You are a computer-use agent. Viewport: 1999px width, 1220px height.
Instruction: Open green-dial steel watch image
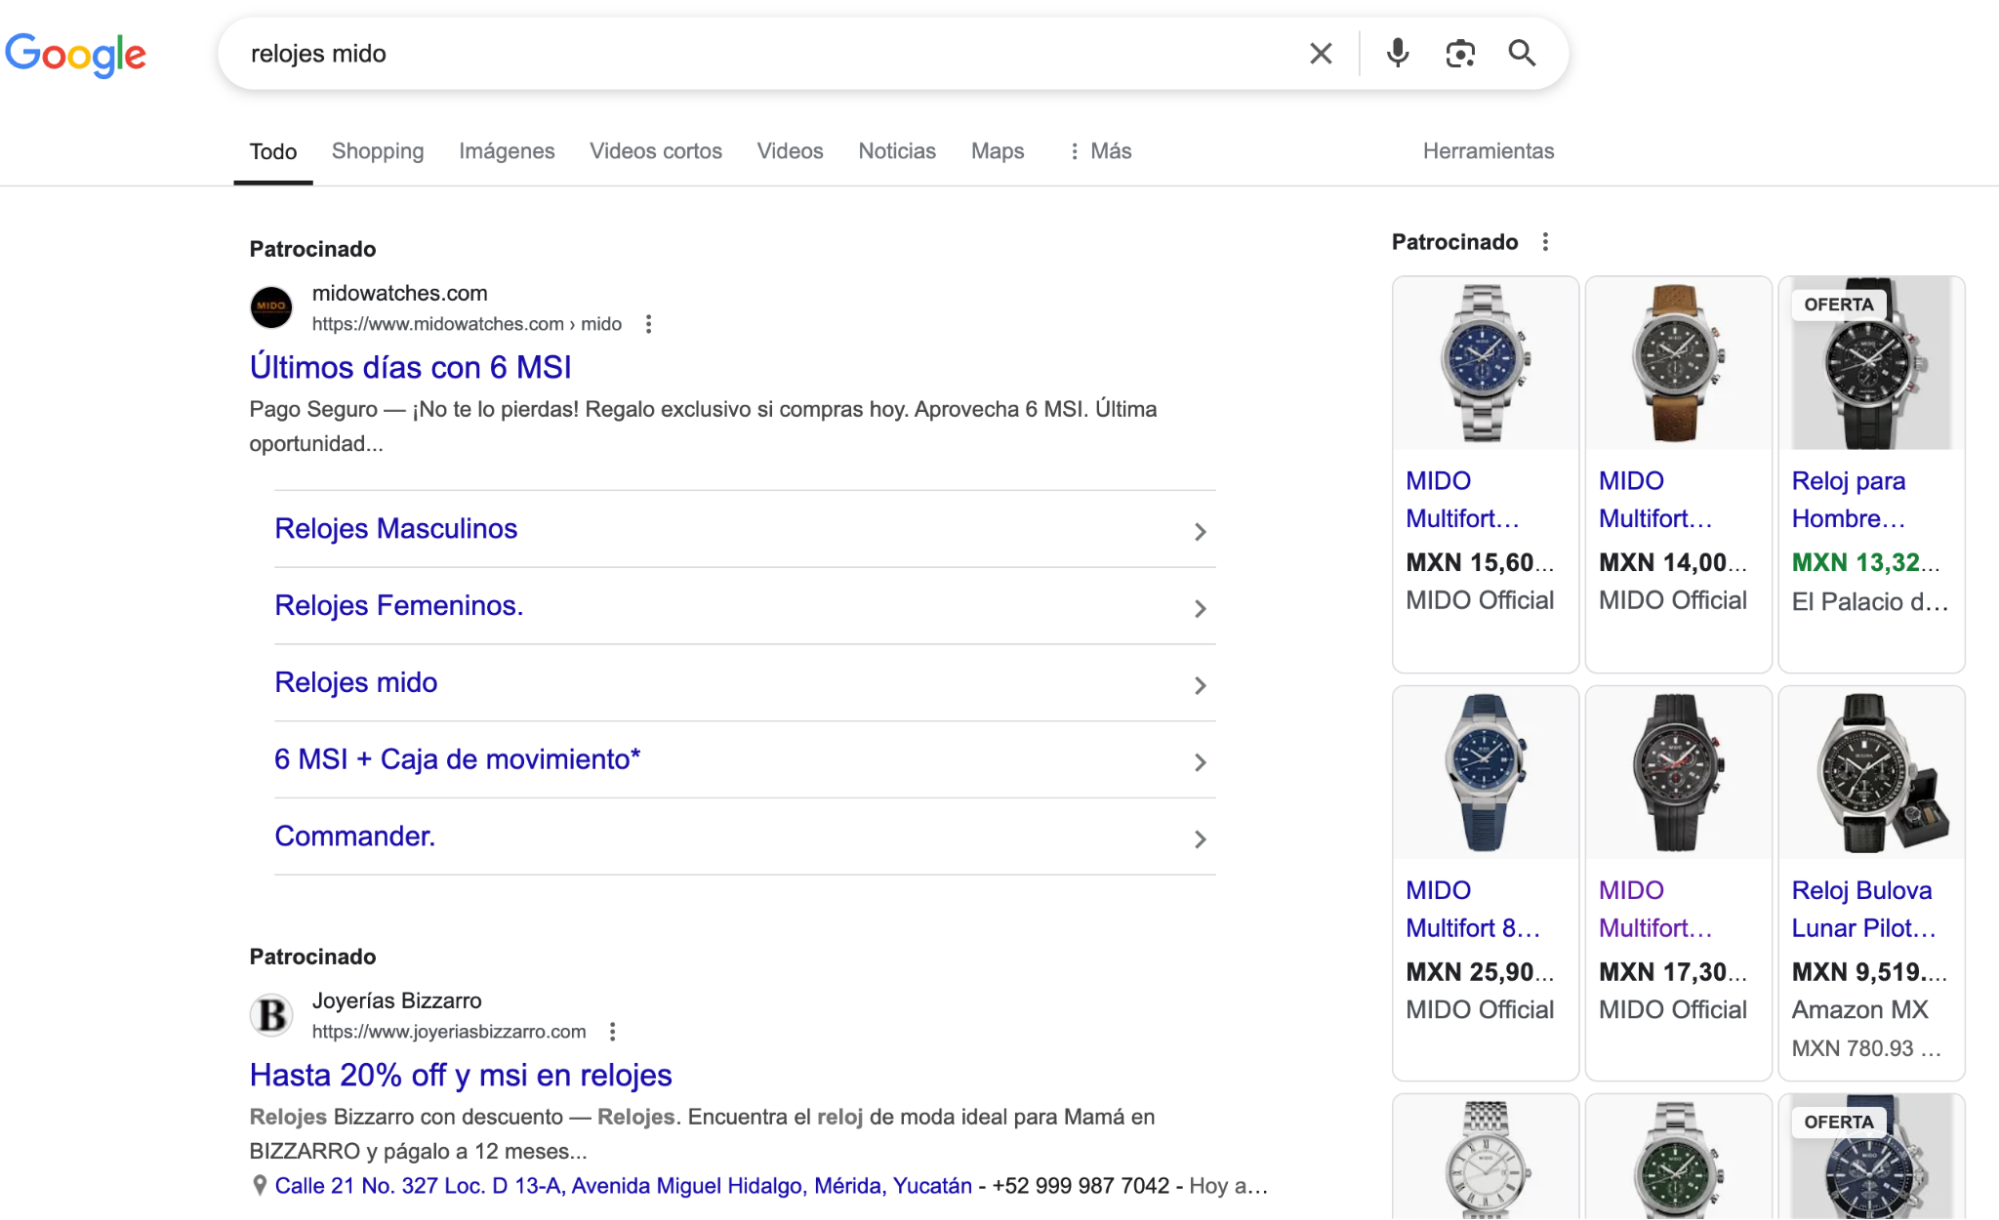click(1678, 1158)
